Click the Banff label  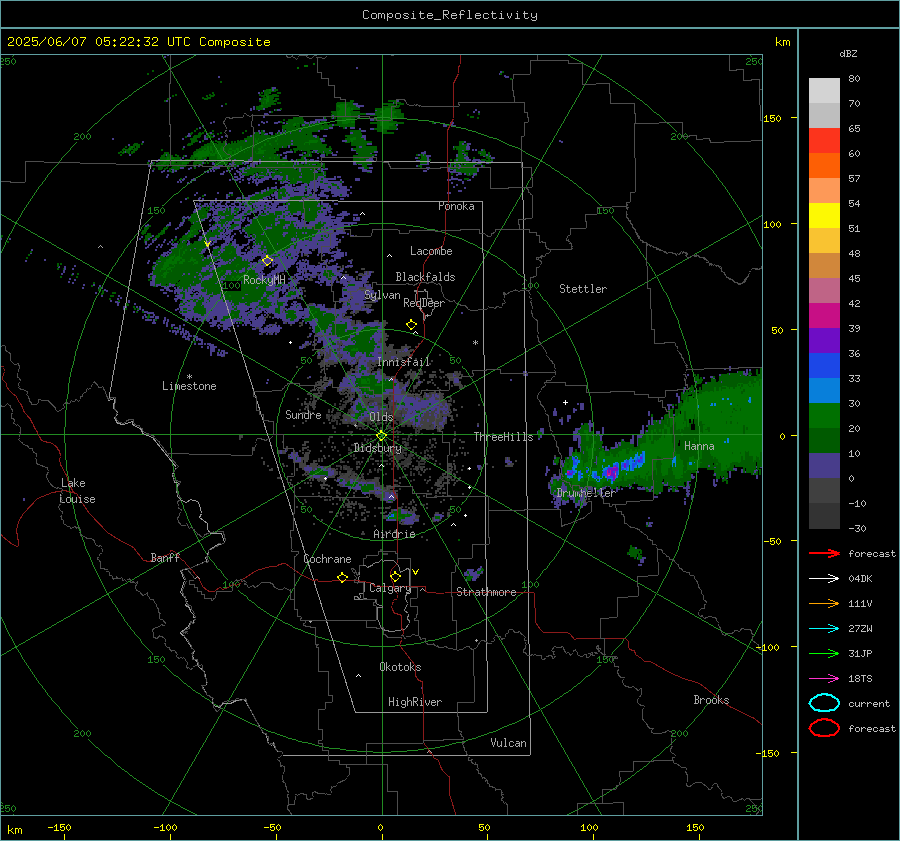165,557
